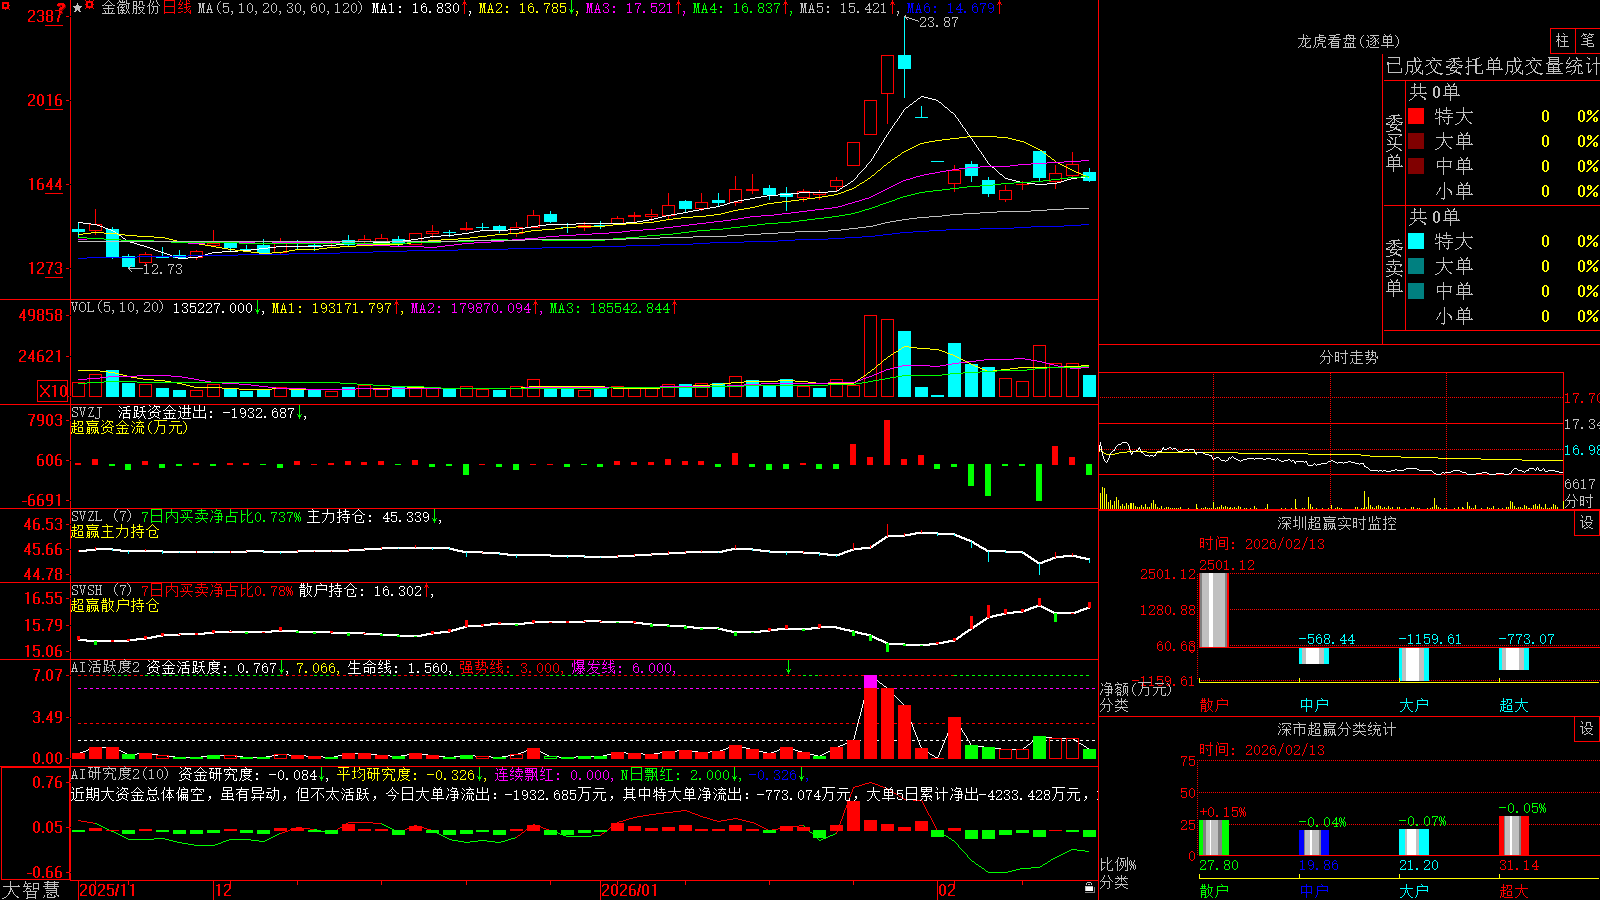Screen dimensions: 1600x900
Task: Click -773.07 超大 value in 实时监控
Action: tap(1527, 639)
